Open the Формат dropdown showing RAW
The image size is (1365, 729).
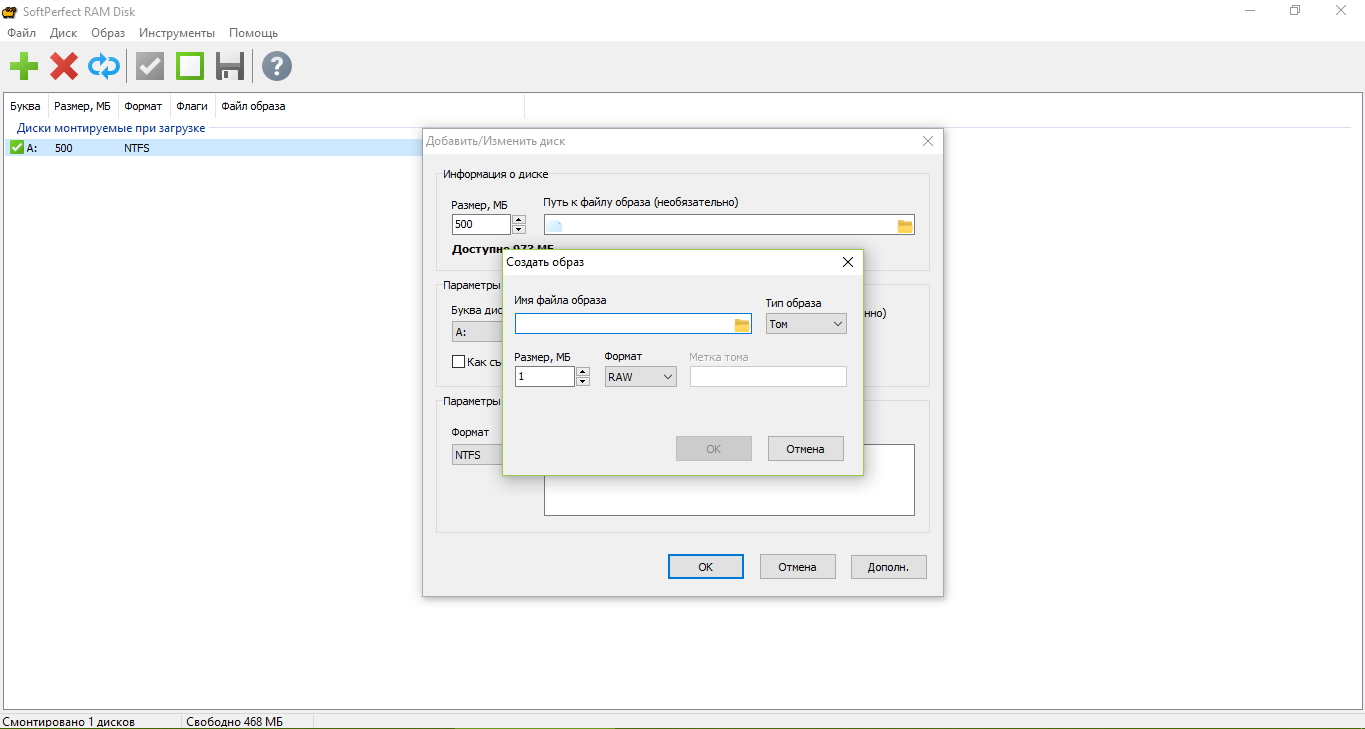coord(641,377)
